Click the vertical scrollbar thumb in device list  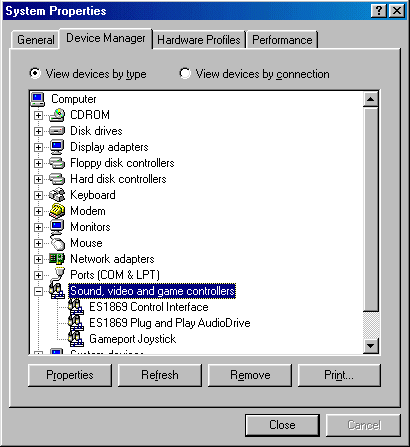[x=371, y=209]
